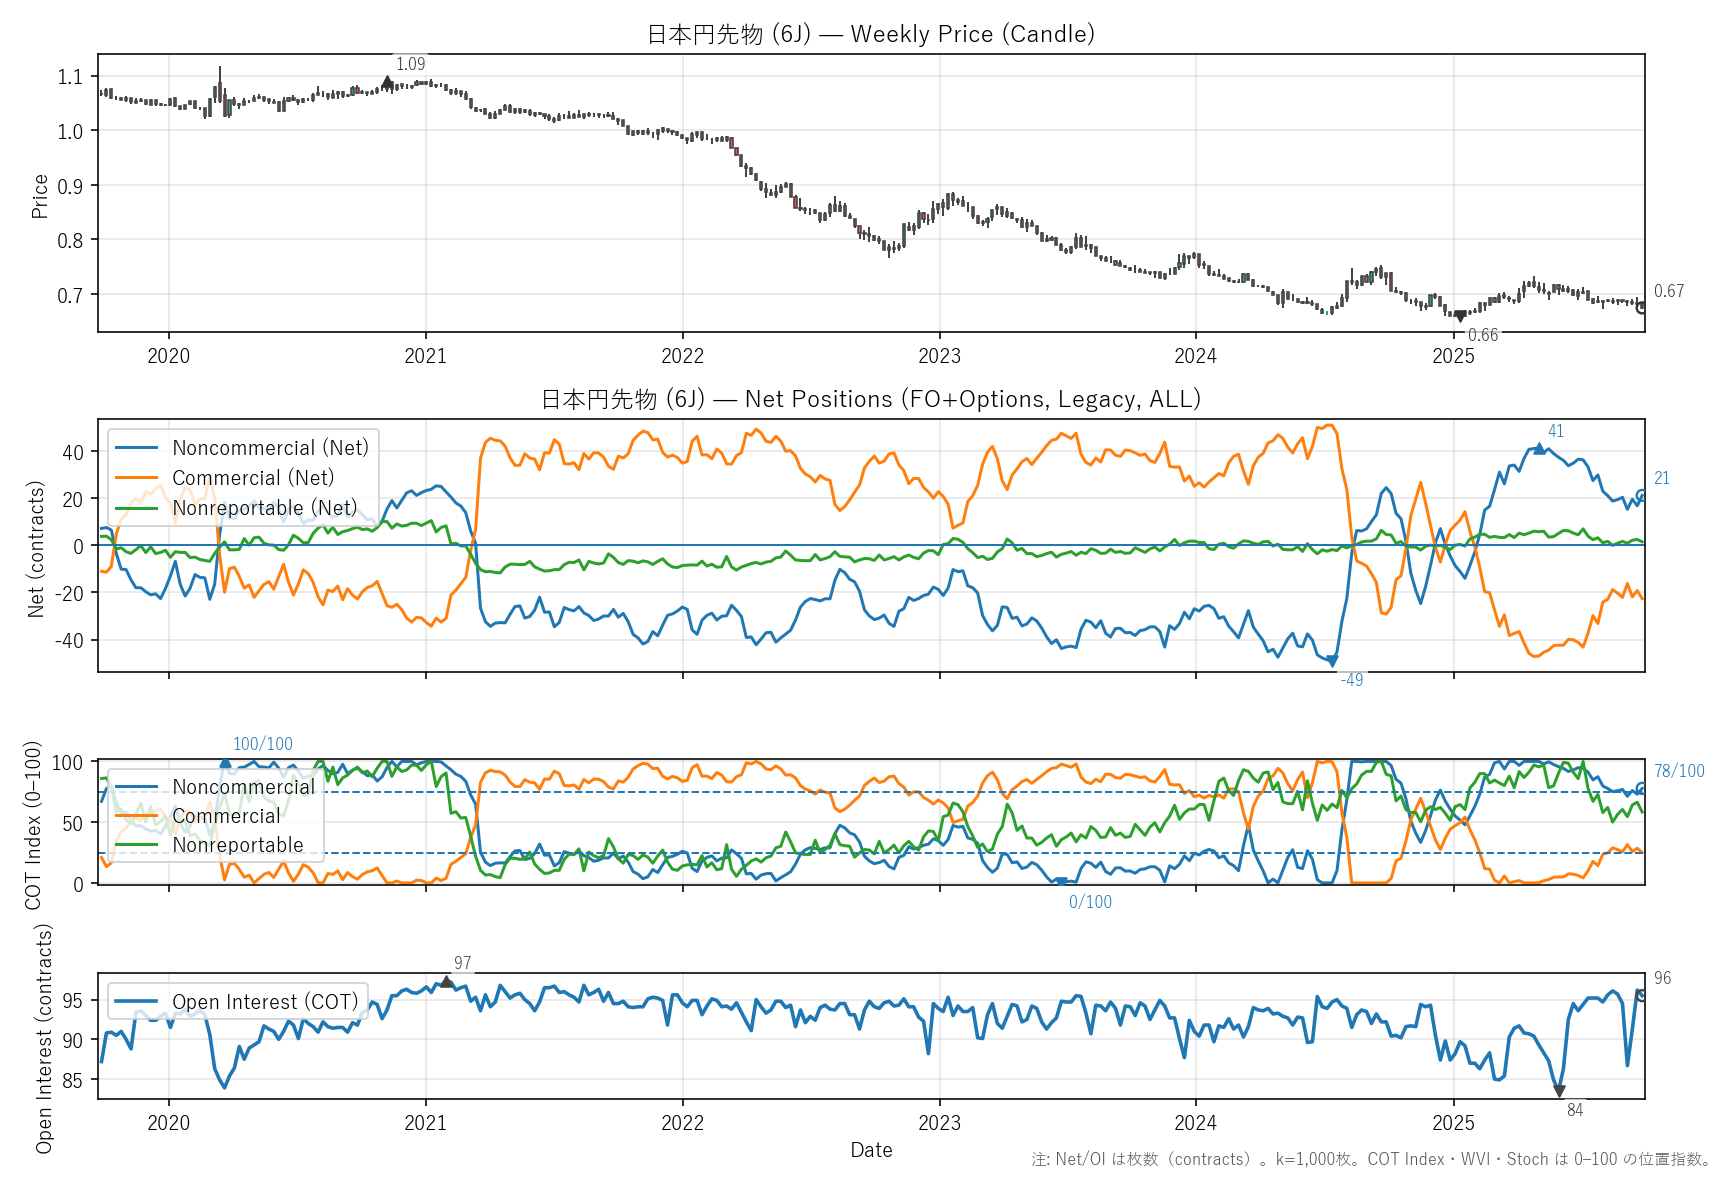The image size is (1728, 1180).
Task: Click the -49 net position trough marker
Action: tap(1332, 661)
